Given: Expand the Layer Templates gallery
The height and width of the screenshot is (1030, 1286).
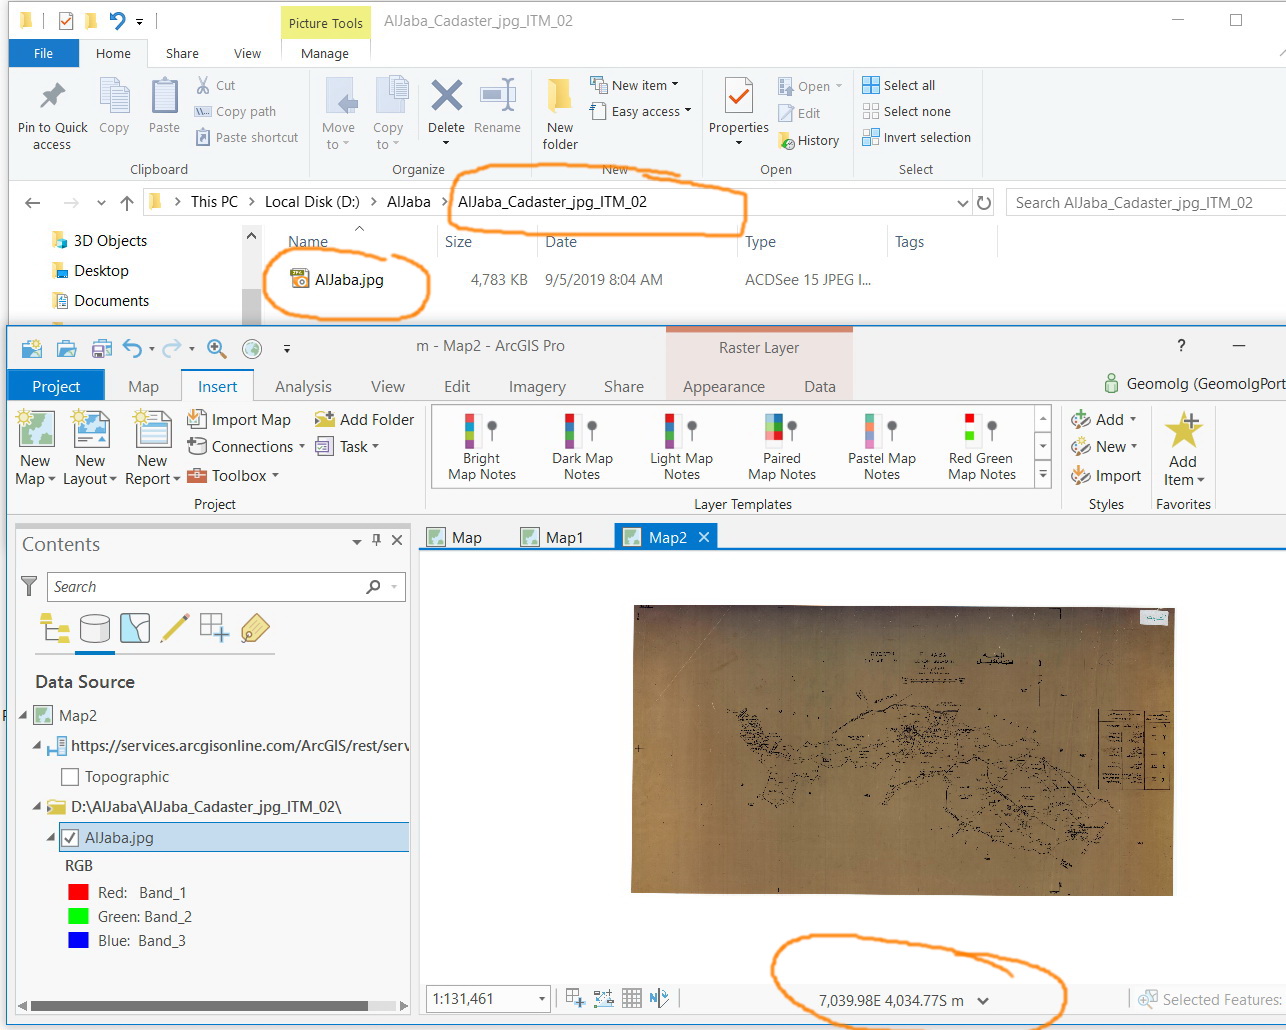Looking at the screenshot, I should point(1043,475).
